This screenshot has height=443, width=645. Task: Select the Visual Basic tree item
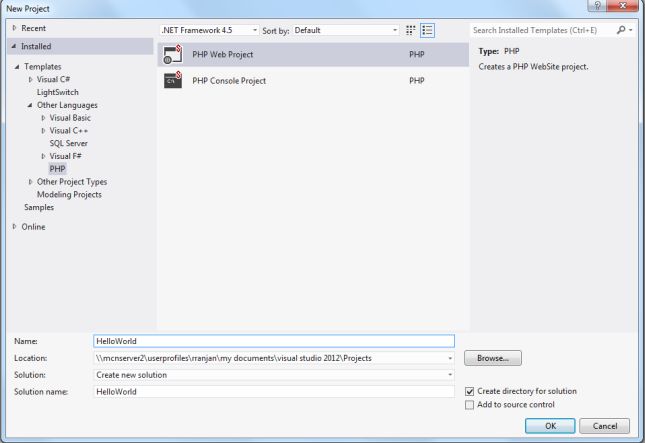(70, 118)
